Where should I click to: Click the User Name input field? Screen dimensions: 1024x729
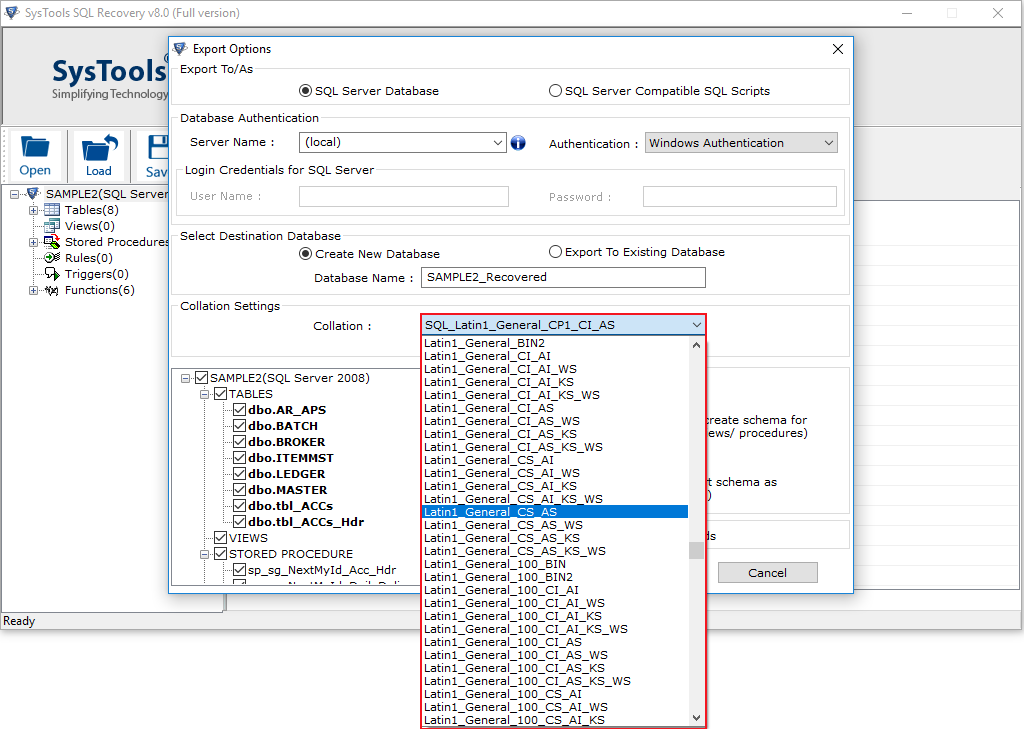point(404,197)
